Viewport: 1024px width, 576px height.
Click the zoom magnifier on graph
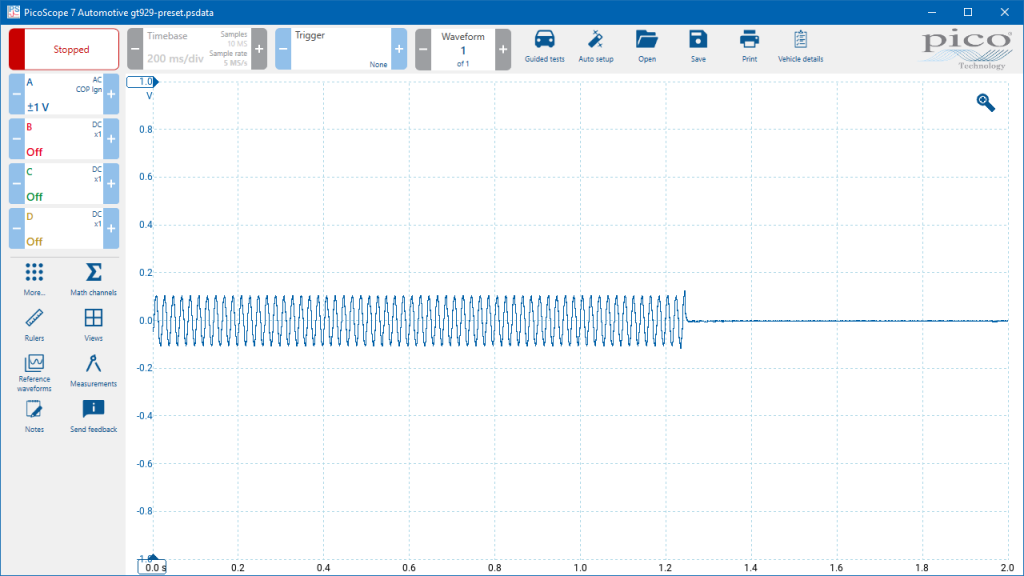985,102
